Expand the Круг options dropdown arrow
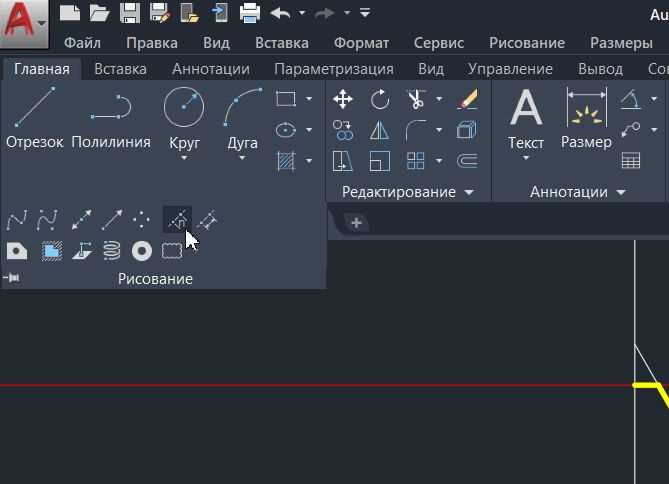Viewport: 669px width, 484px height. point(184,158)
